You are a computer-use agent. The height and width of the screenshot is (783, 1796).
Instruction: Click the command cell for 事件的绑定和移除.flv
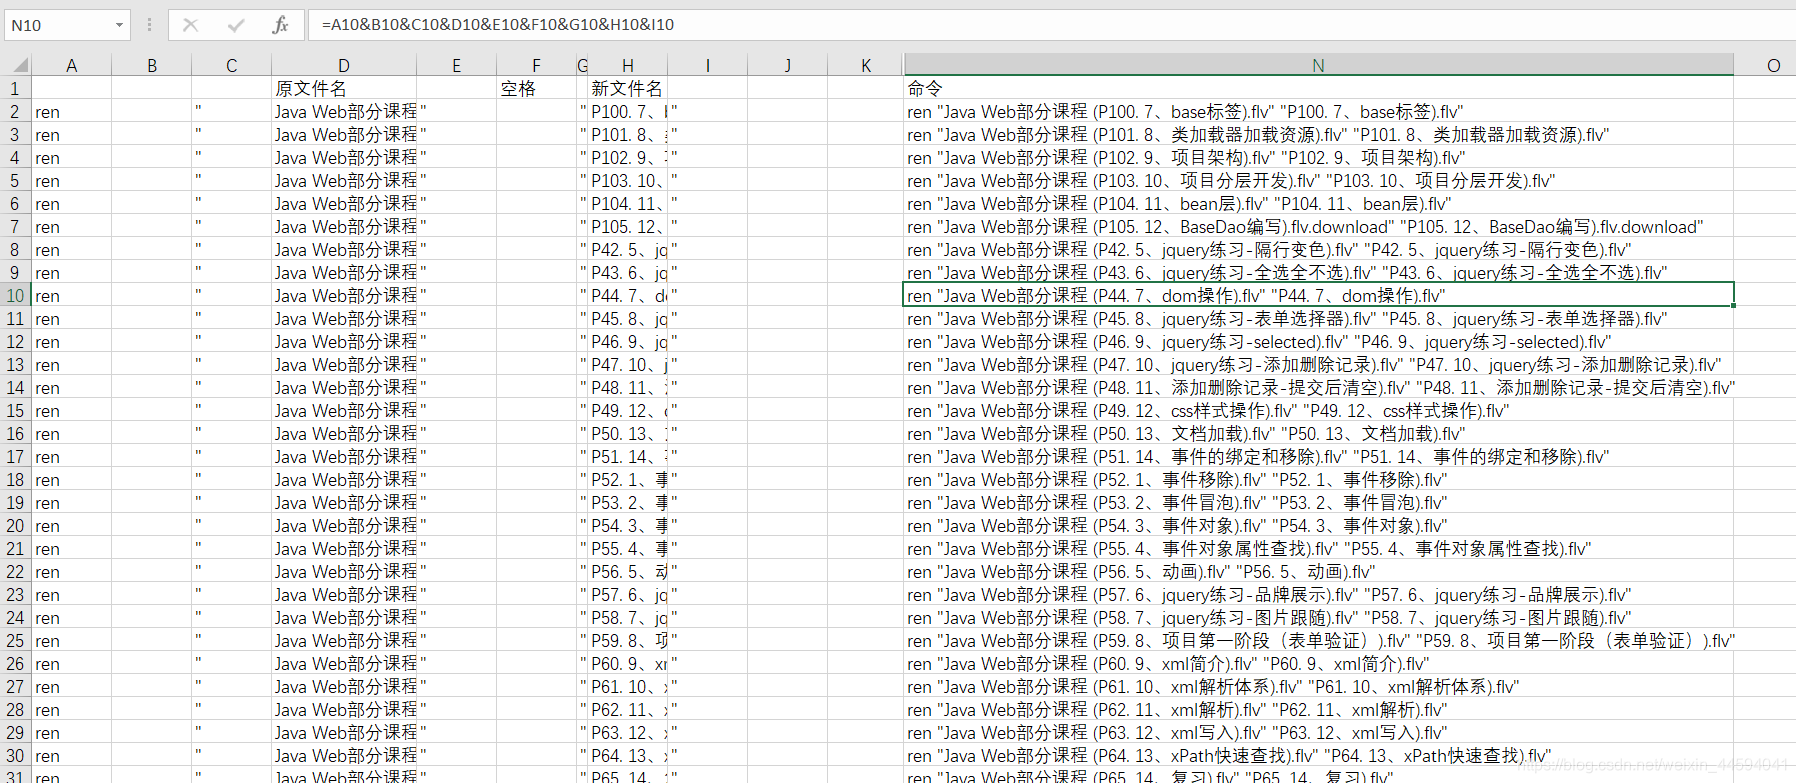1319,457
